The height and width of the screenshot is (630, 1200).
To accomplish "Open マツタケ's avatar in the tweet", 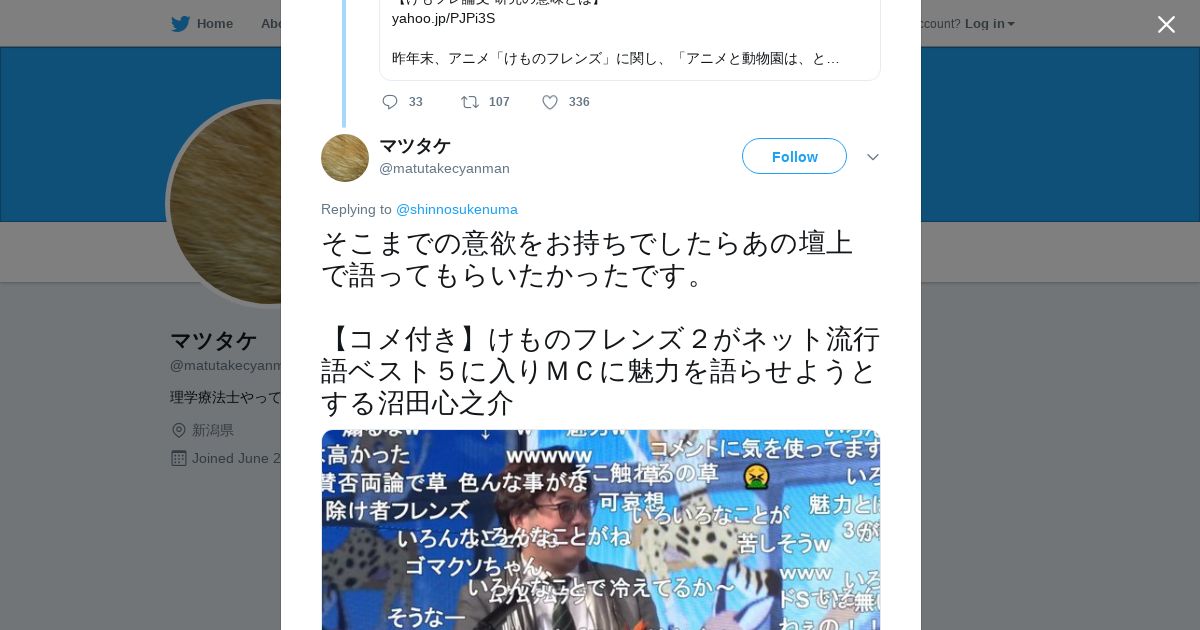I will [x=345, y=158].
